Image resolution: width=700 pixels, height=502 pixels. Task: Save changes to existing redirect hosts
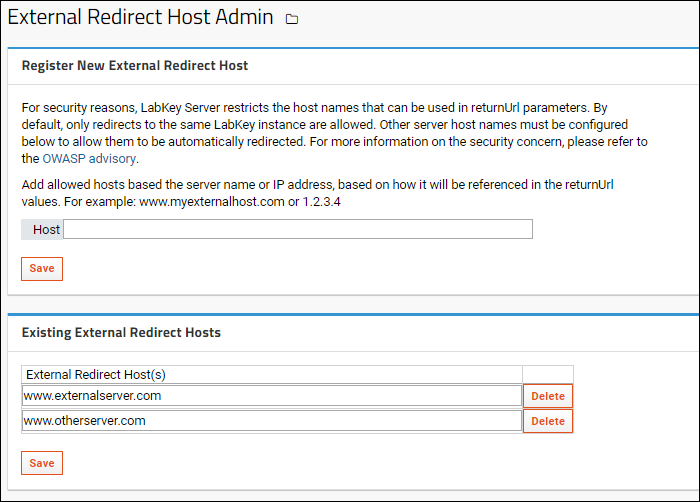(x=42, y=463)
